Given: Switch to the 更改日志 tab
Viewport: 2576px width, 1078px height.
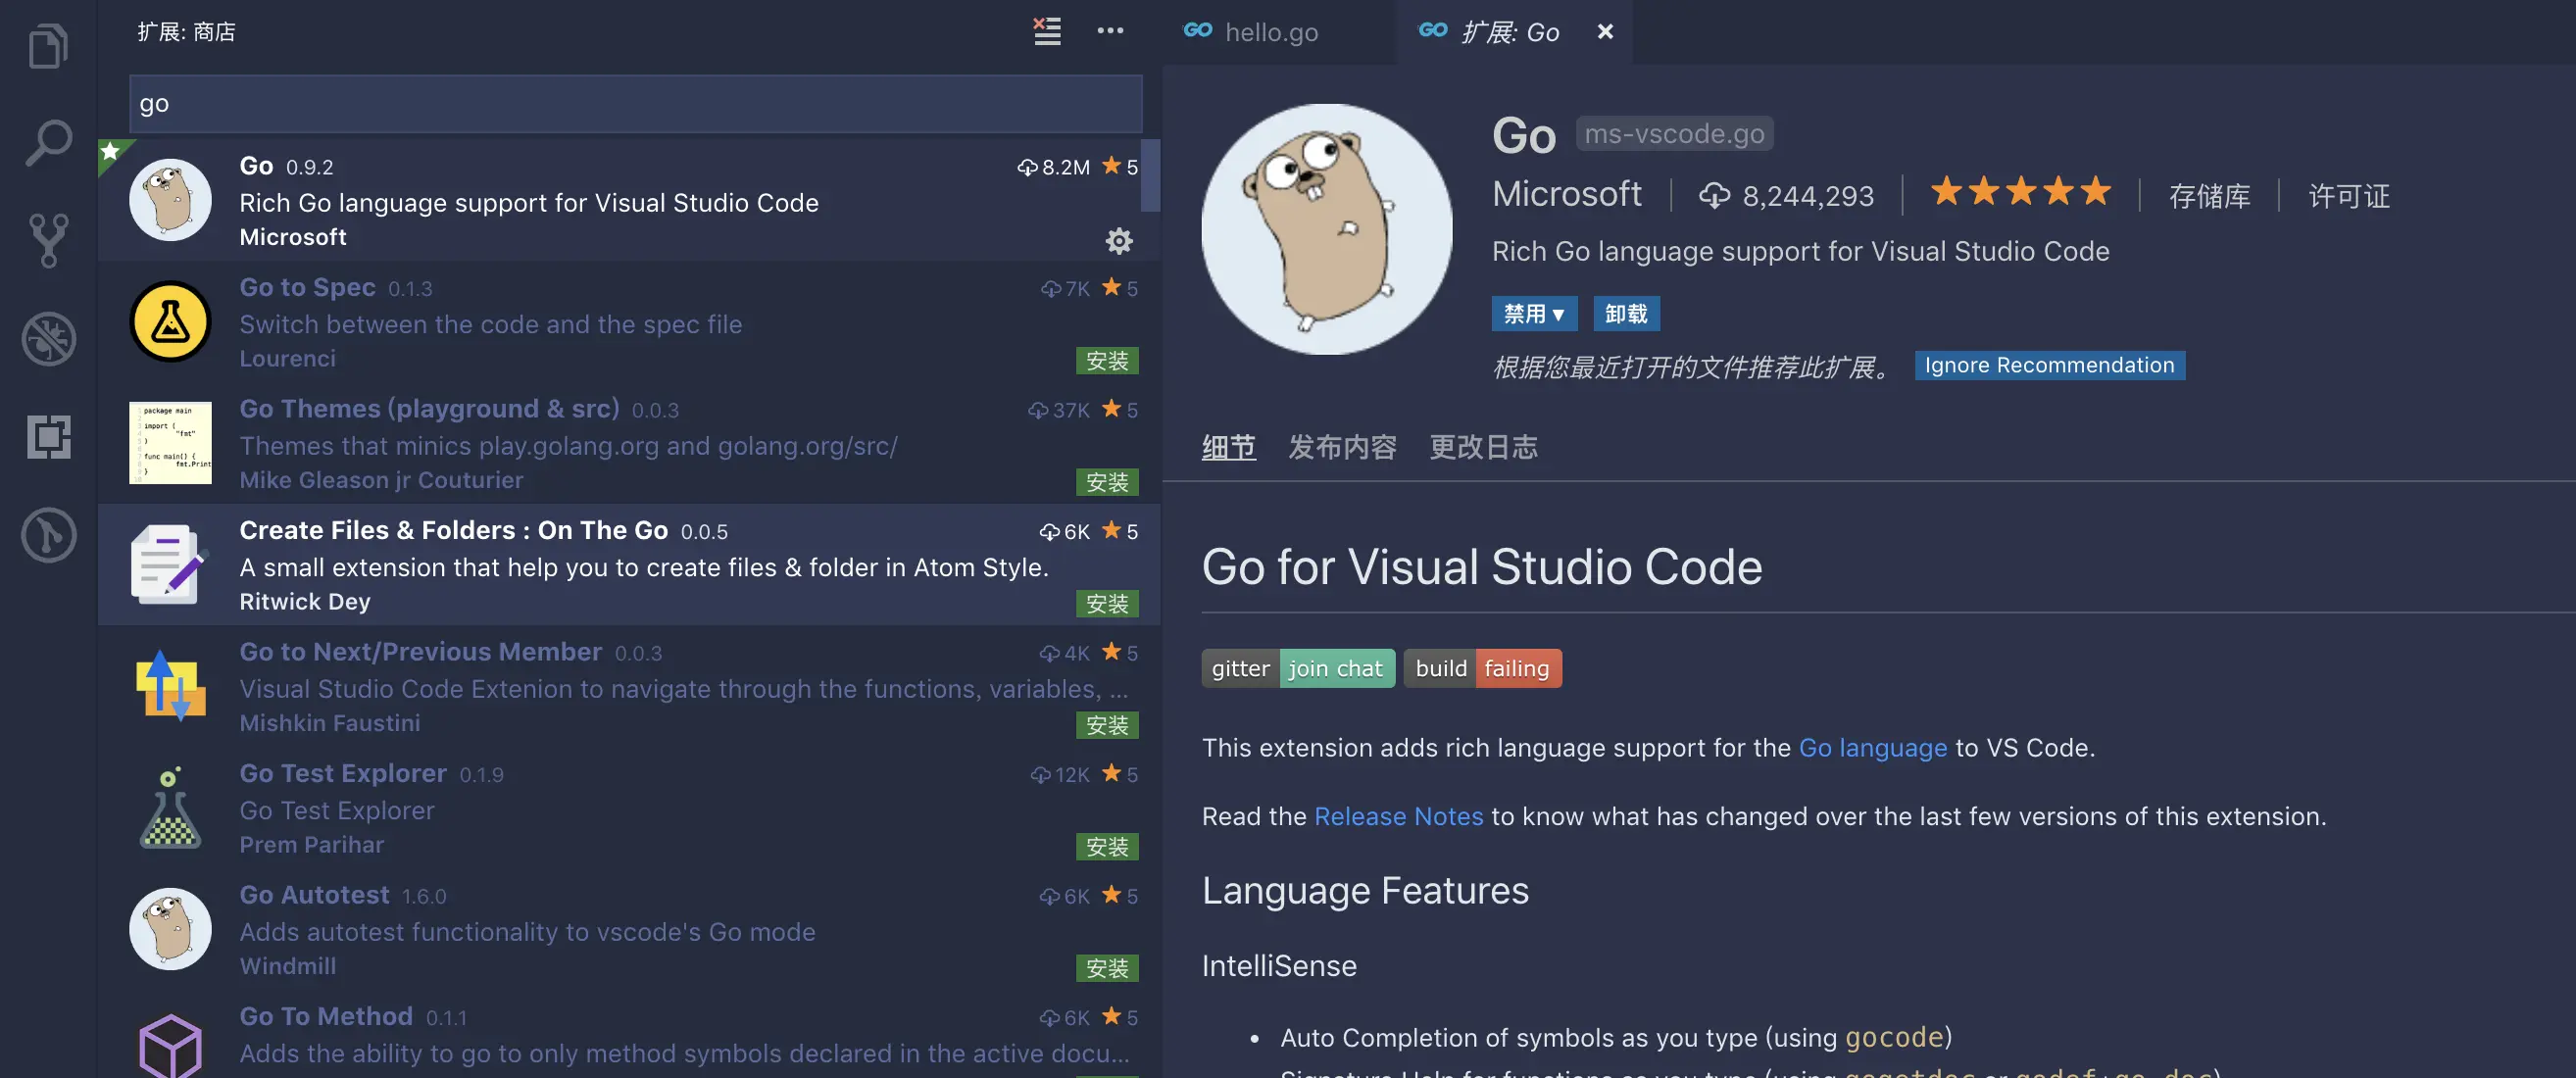Looking at the screenshot, I should (x=1483, y=447).
